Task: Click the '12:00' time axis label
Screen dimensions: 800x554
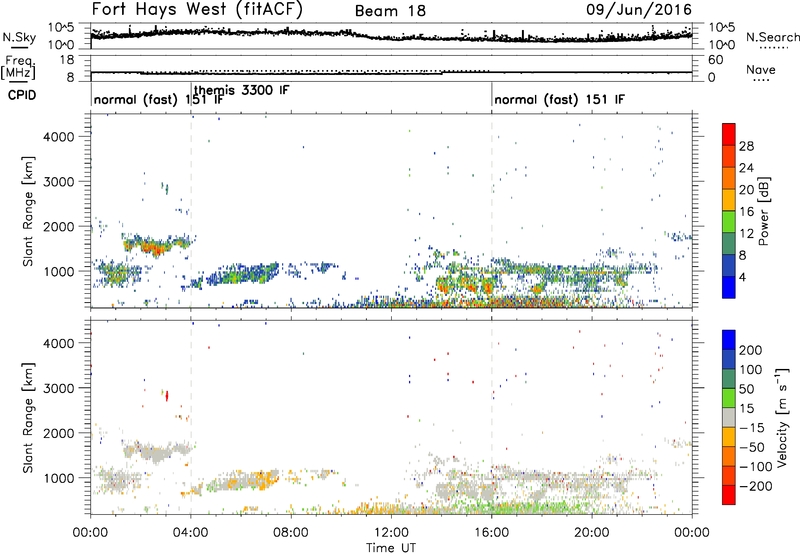Action: click(x=391, y=533)
